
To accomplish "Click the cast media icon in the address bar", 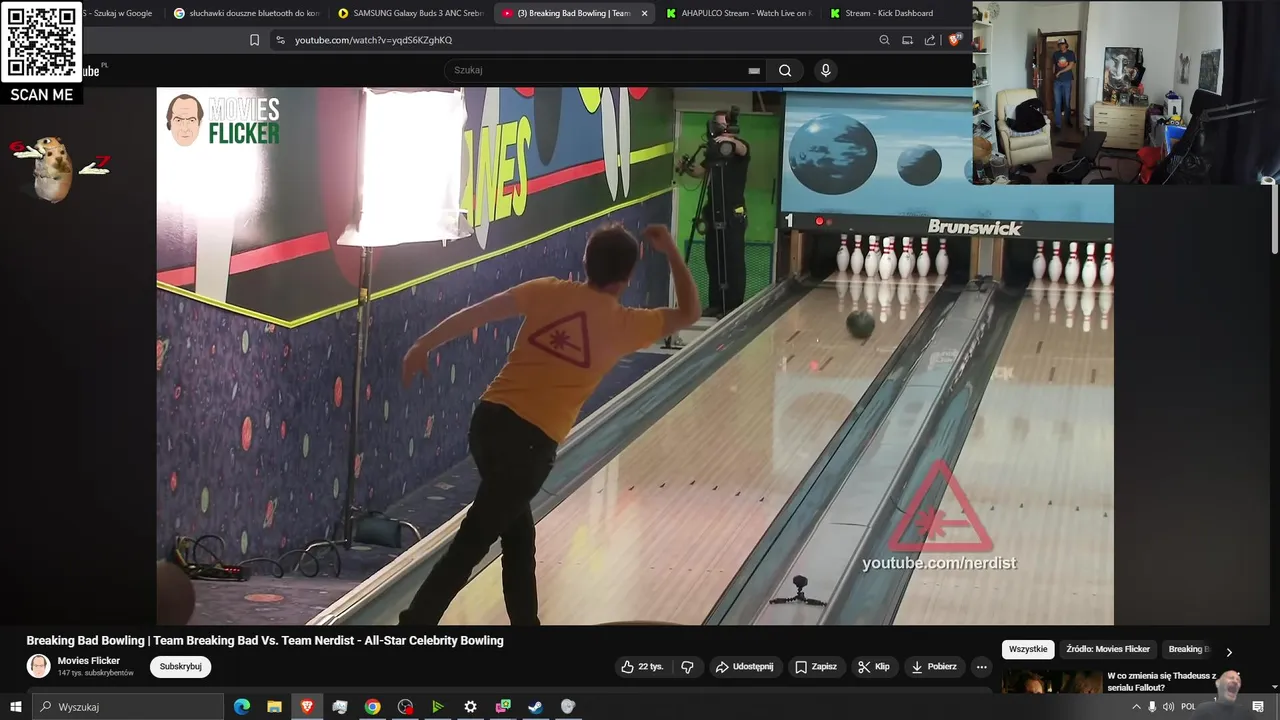I will coord(907,40).
